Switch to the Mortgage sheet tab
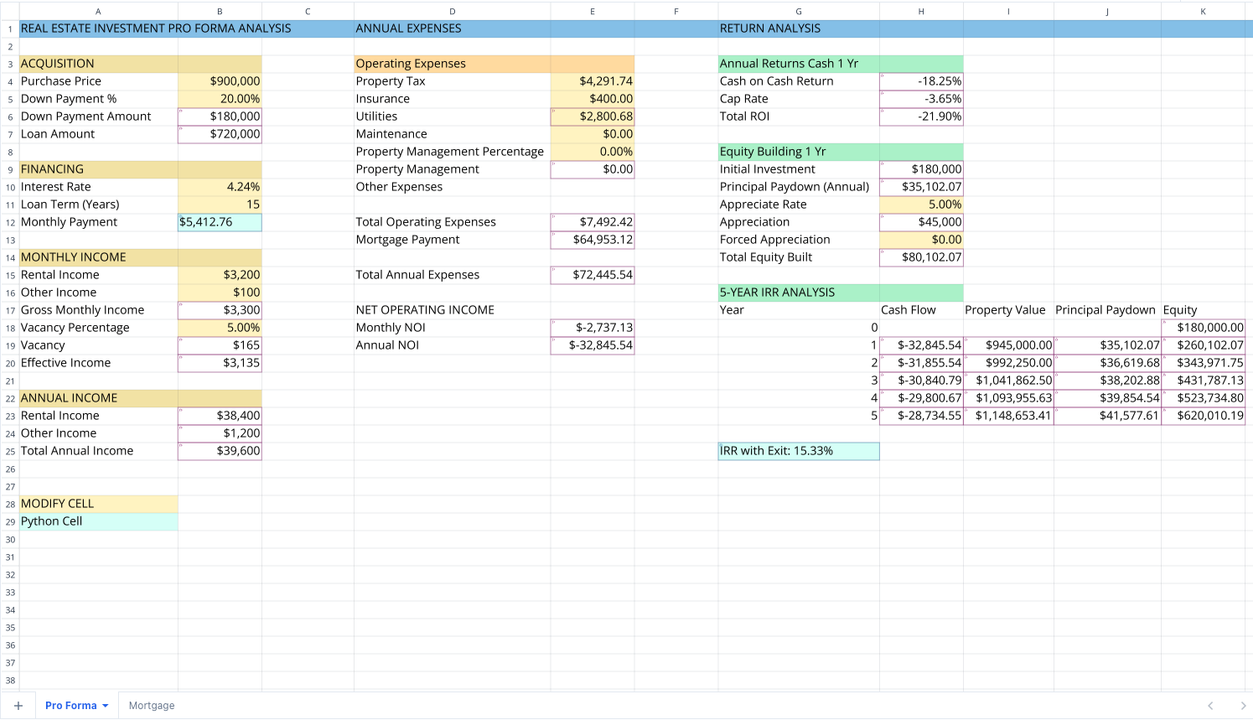This screenshot has height=720, width=1253. tap(150, 705)
